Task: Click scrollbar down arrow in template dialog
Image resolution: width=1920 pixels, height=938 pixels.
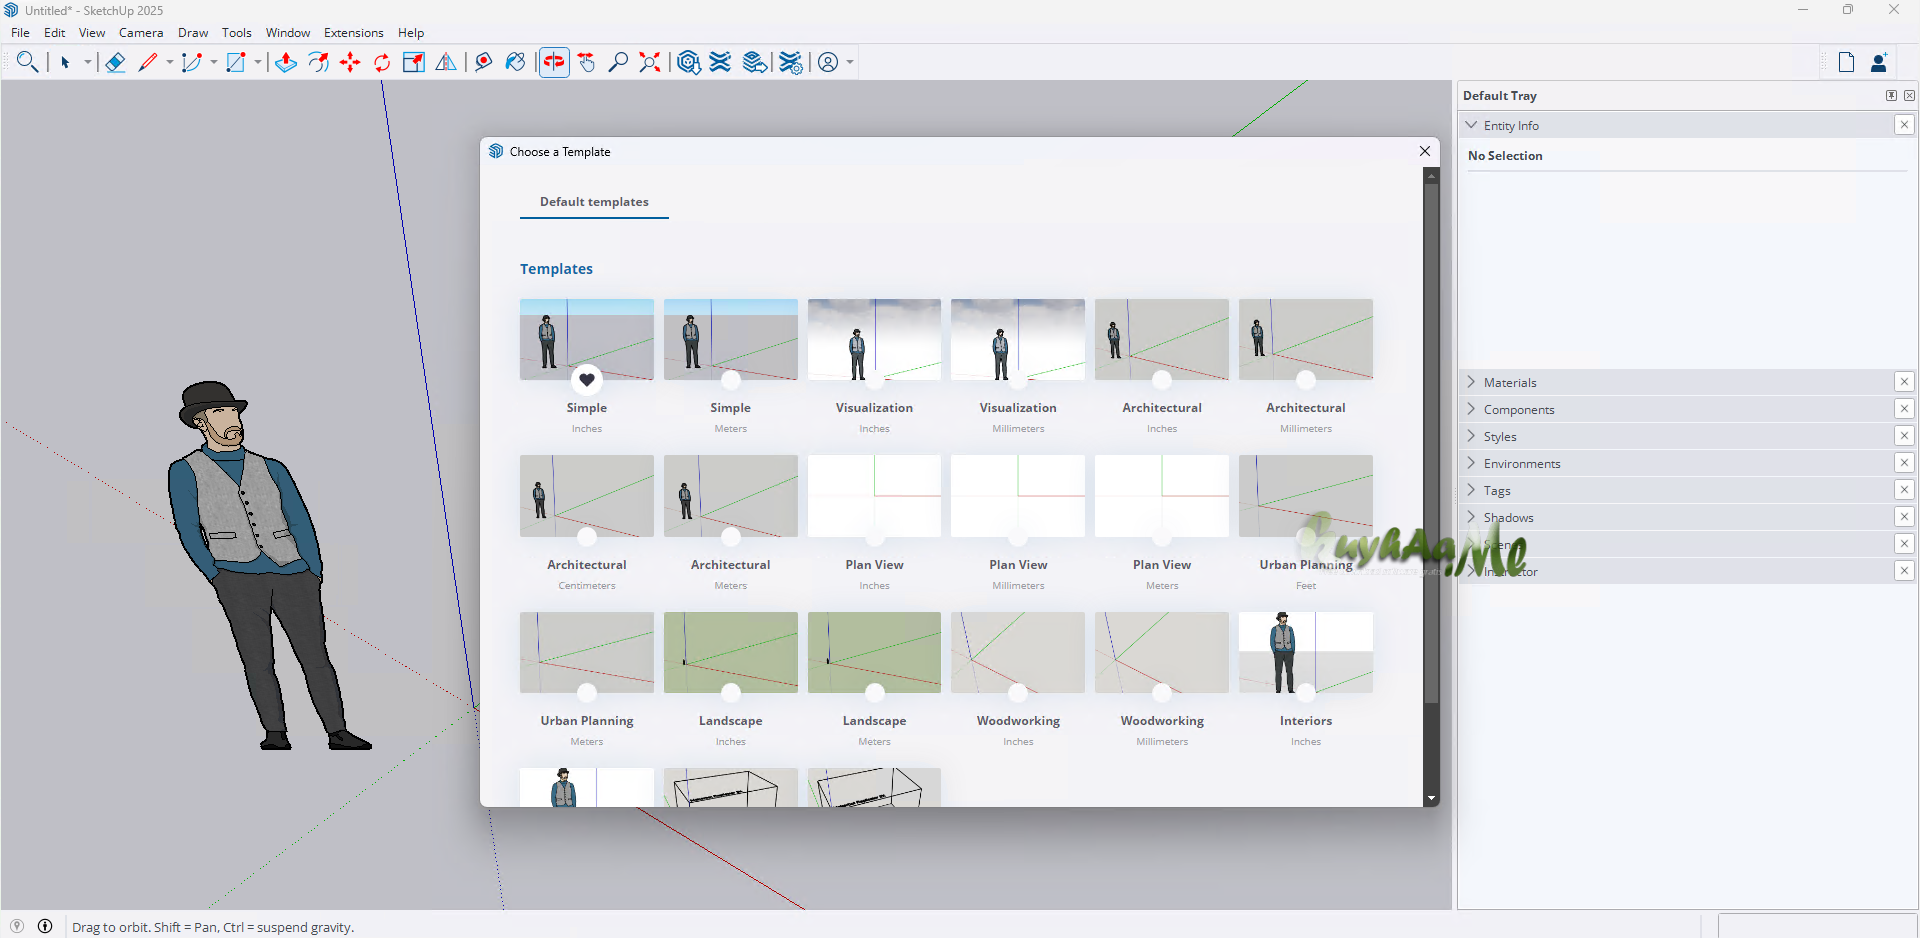Action: (1431, 799)
